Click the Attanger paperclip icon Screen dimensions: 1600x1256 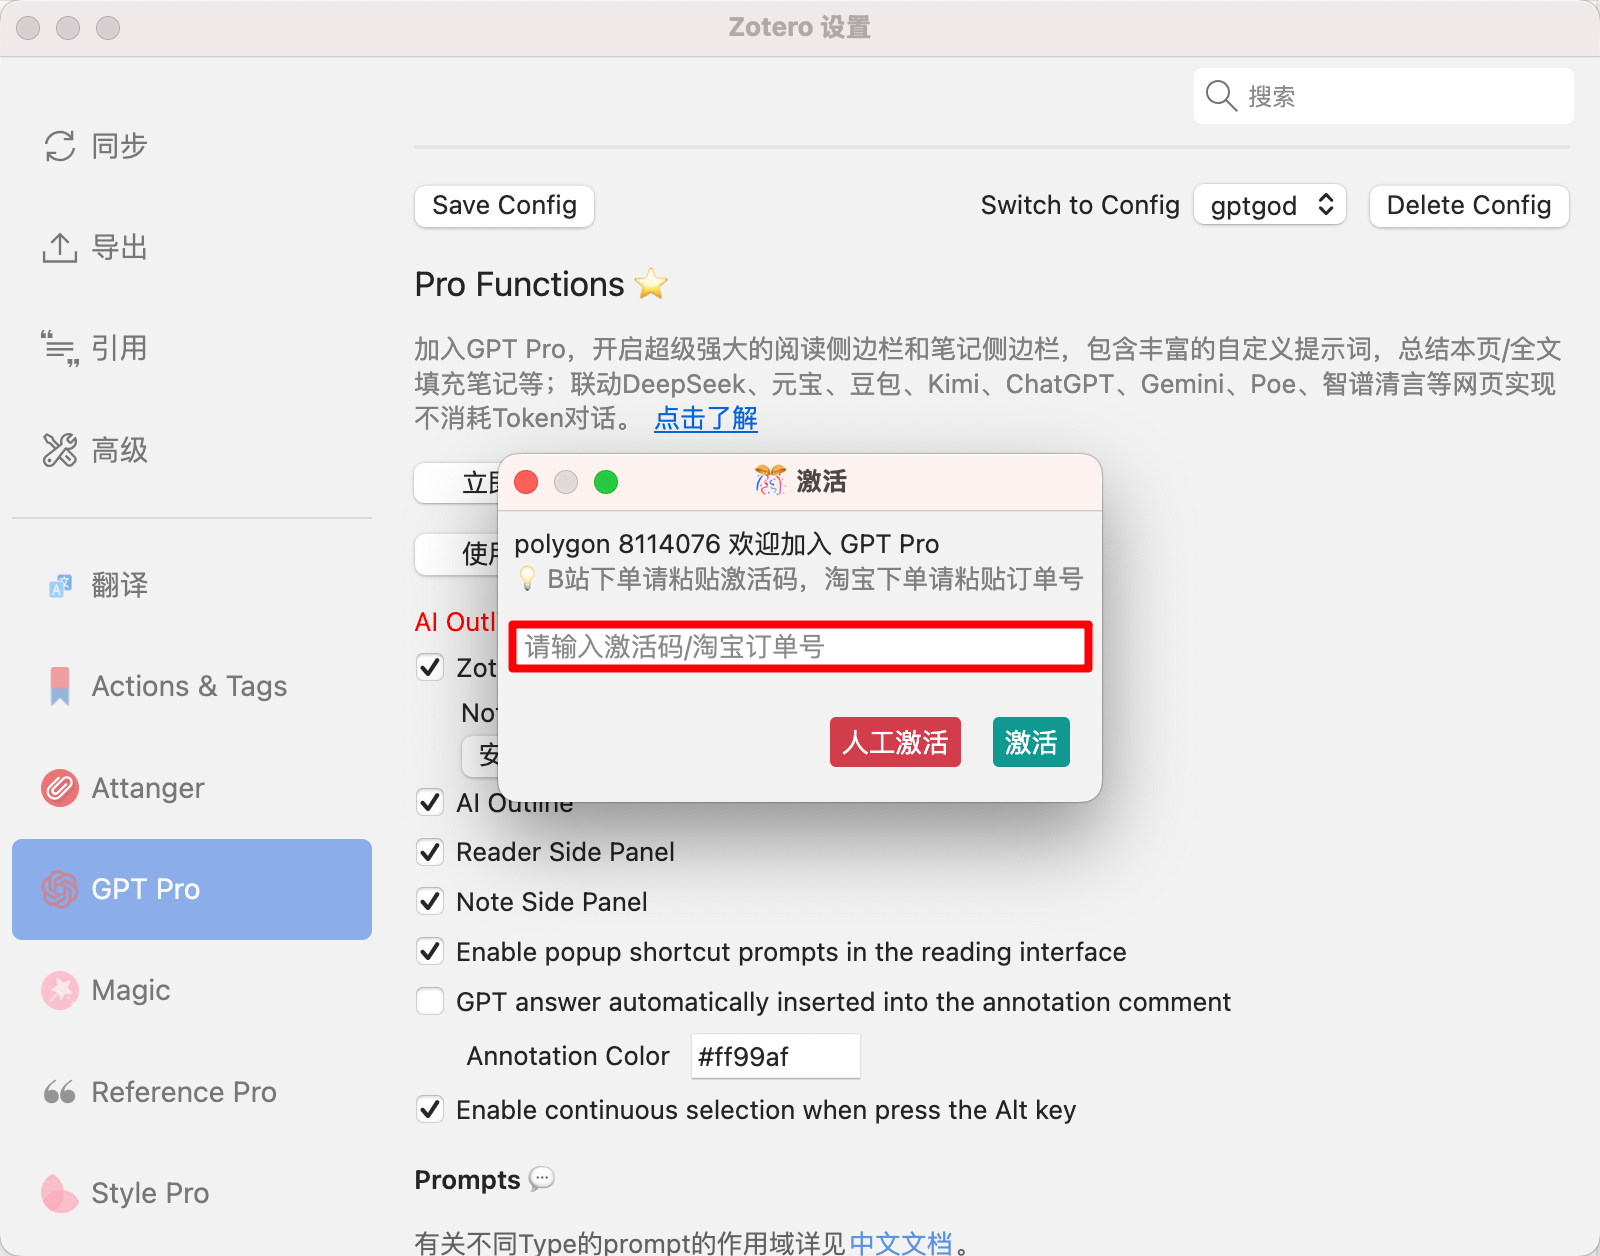pos(60,788)
